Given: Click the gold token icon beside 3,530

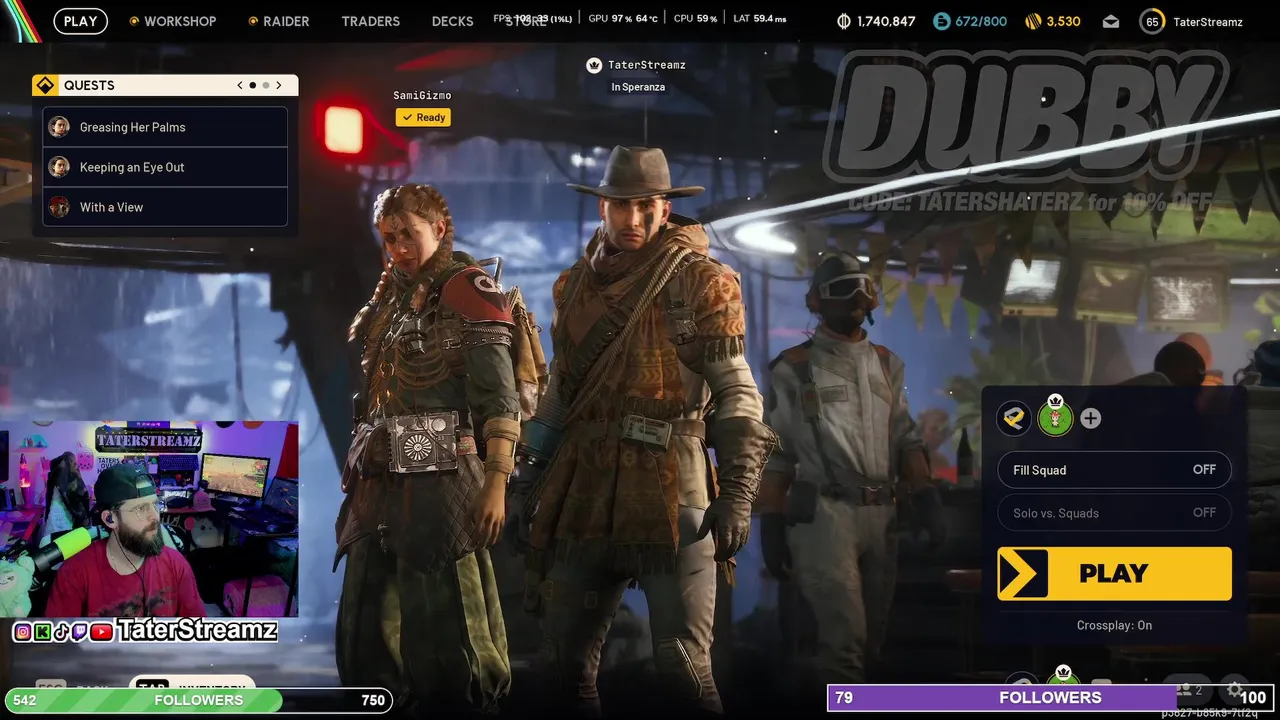Looking at the screenshot, I should [1033, 21].
